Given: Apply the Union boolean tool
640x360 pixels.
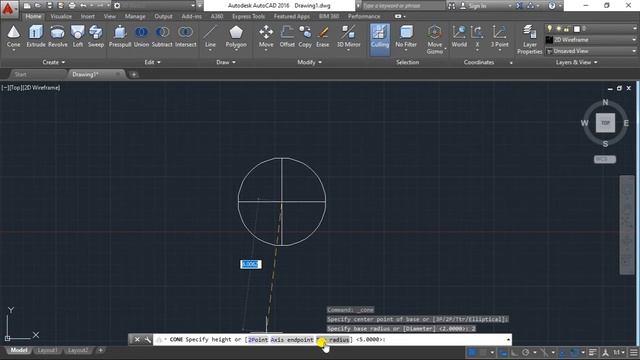Looking at the screenshot, I should coord(141,37).
